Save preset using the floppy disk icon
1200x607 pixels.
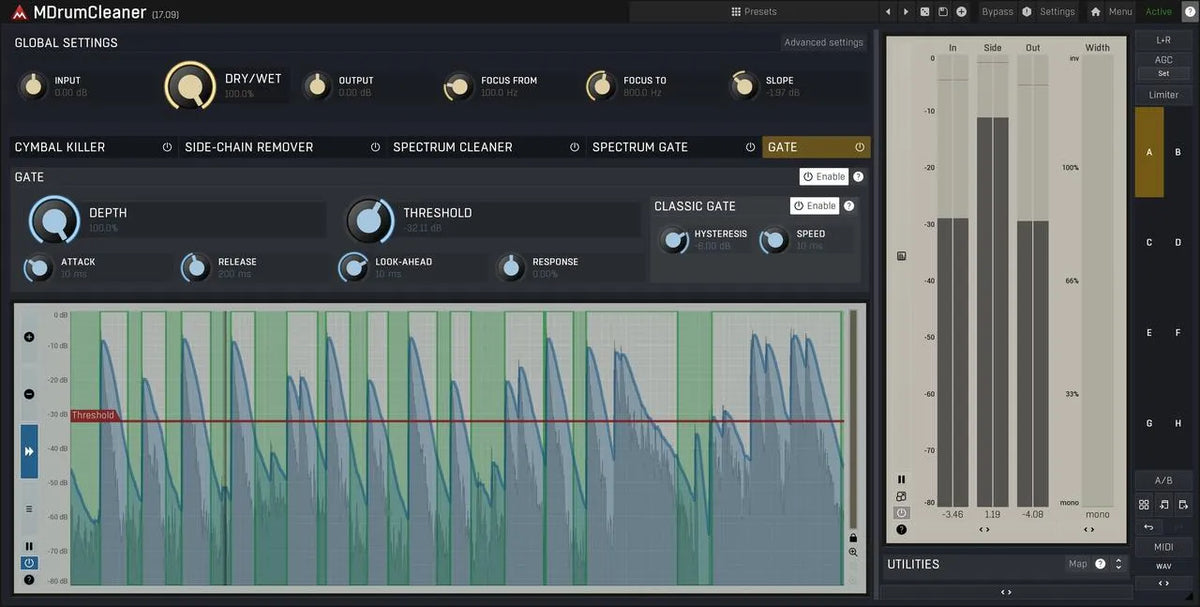(x=942, y=12)
